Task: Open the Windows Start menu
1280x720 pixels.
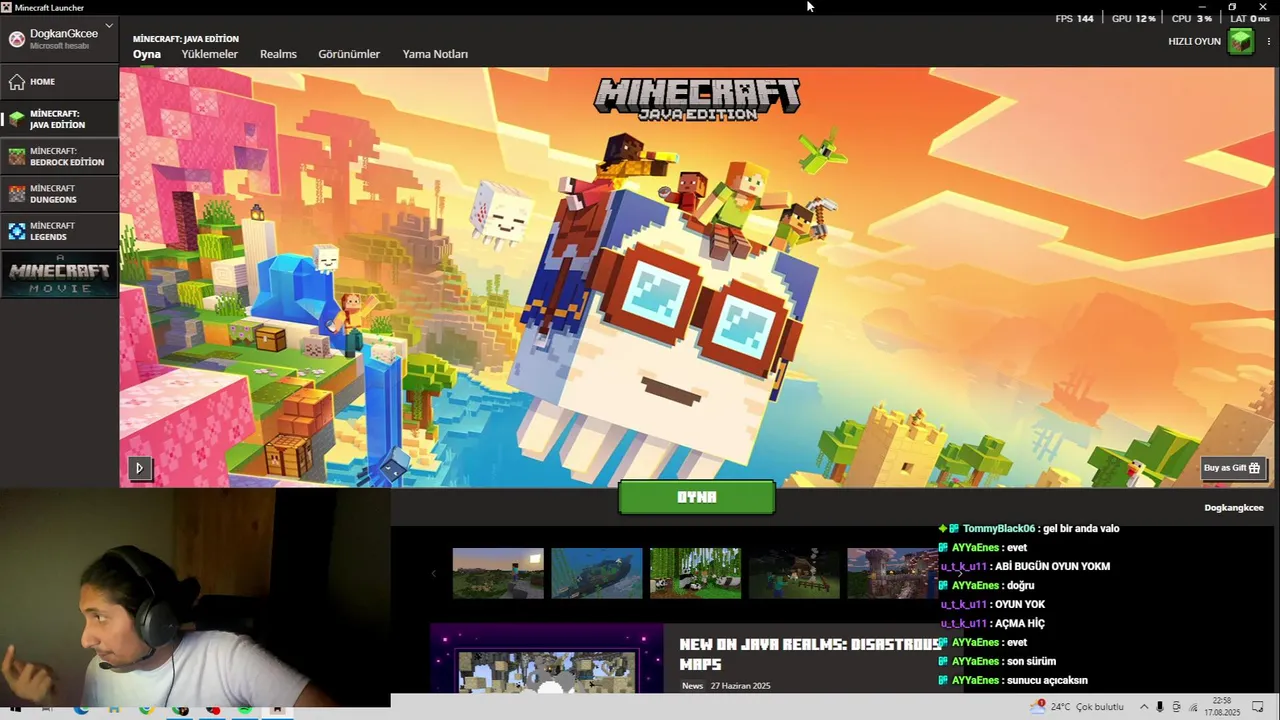Action: coord(14,710)
